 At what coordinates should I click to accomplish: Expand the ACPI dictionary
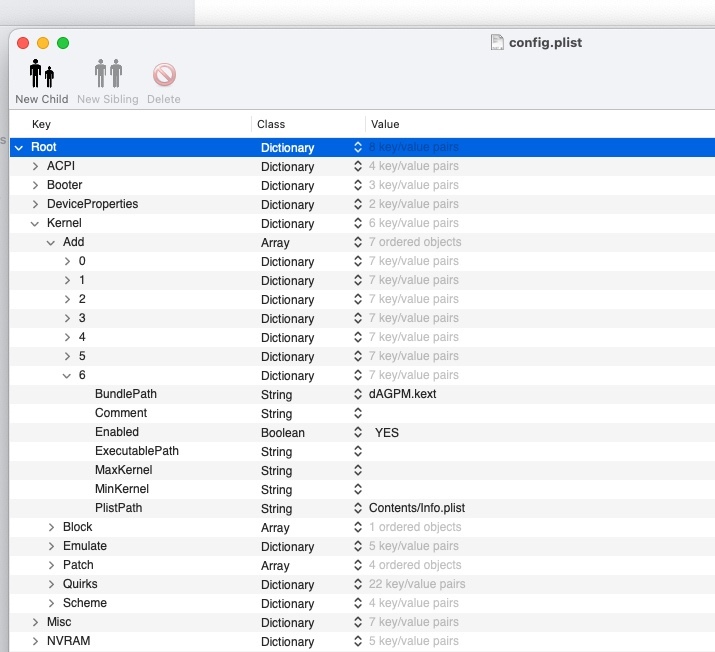click(35, 167)
